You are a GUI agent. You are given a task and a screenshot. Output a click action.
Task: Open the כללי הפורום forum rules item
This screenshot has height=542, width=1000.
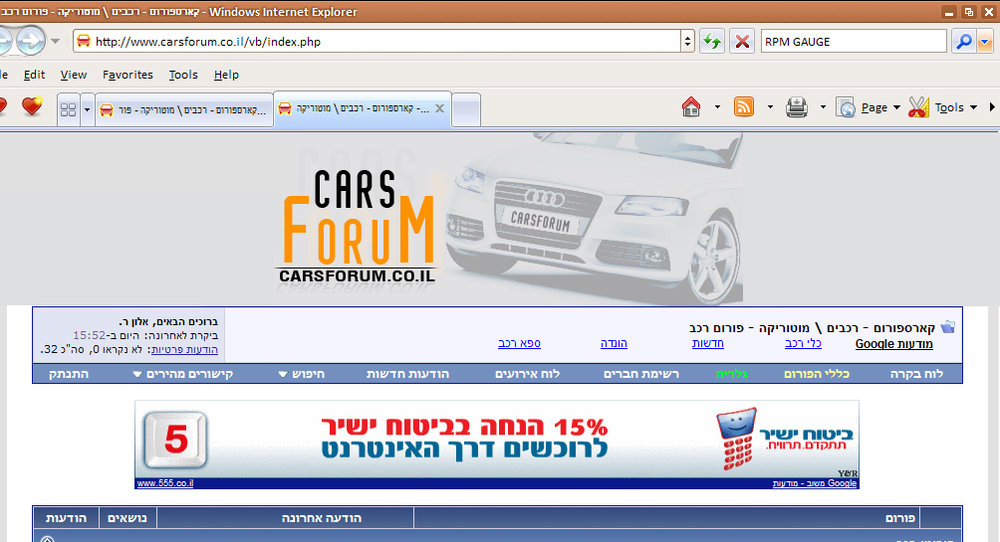[x=816, y=374]
